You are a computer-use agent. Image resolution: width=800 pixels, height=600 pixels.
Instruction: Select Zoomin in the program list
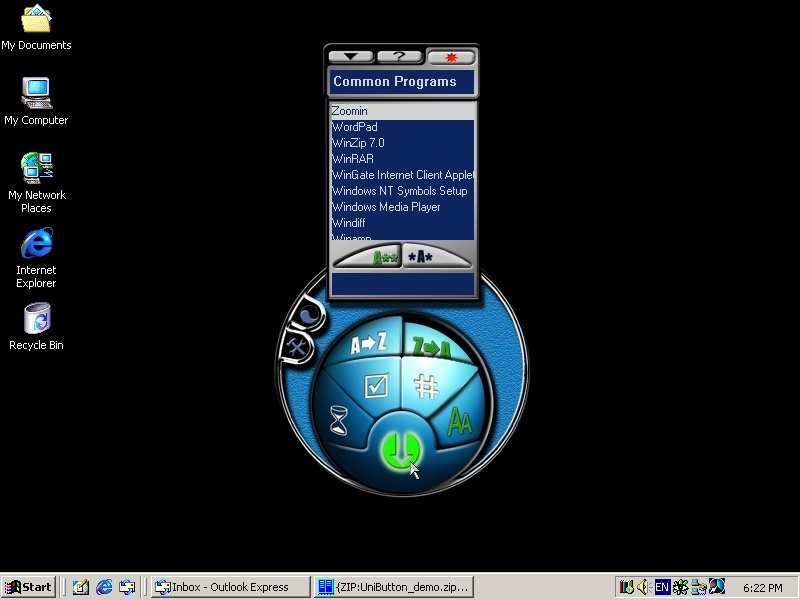(x=402, y=111)
